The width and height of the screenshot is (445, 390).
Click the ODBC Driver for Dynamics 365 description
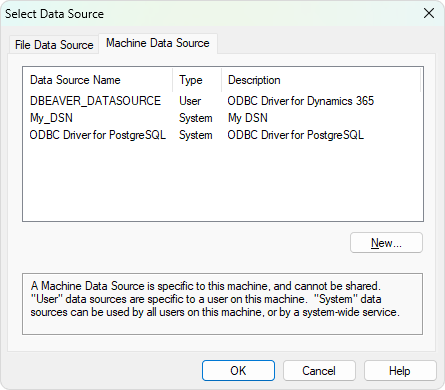point(301,101)
